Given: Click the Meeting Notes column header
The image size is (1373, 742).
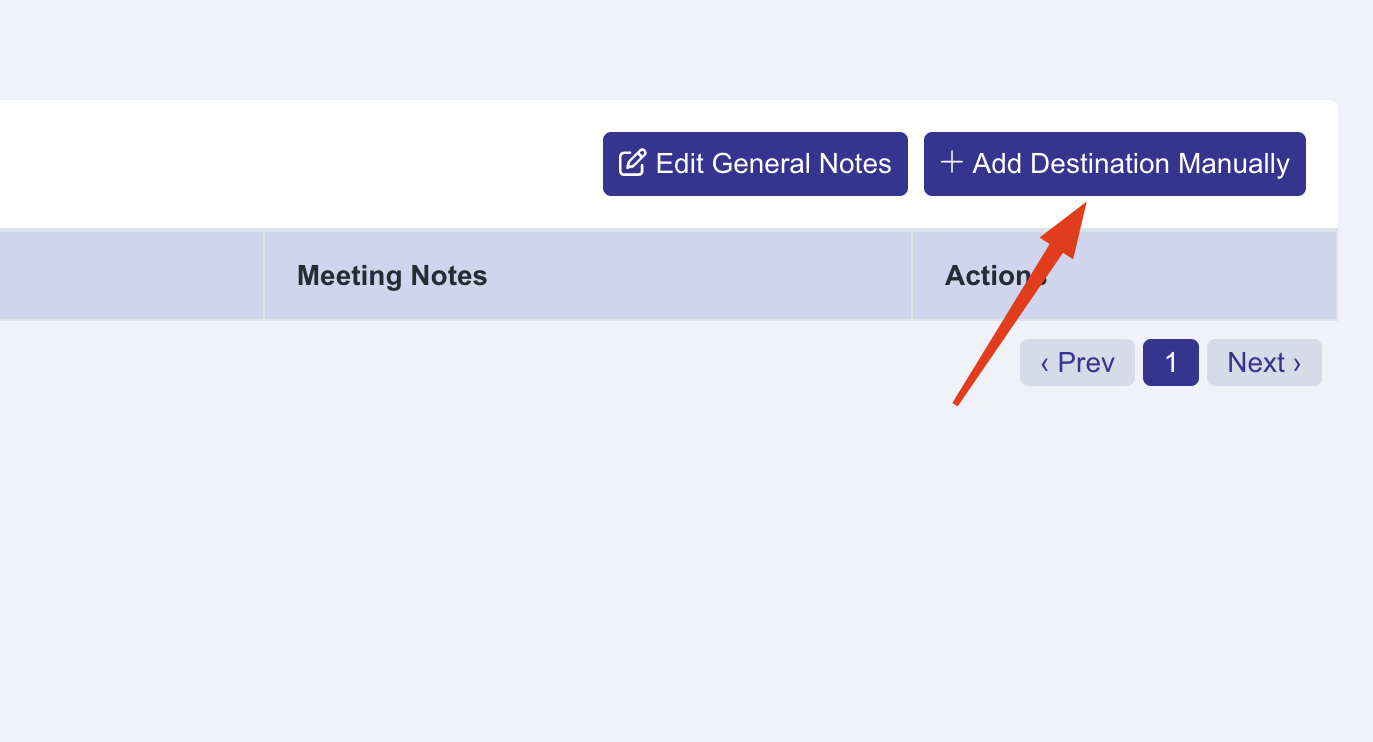Looking at the screenshot, I should [391, 275].
